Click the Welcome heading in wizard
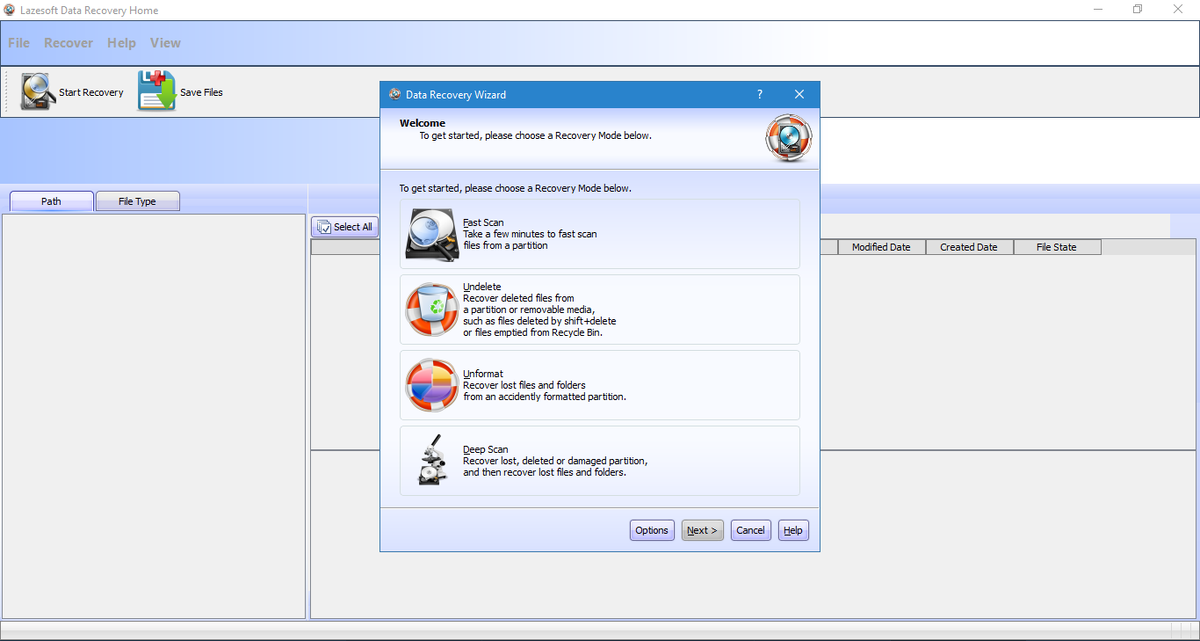This screenshot has height=641, width=1200. (423, 124)
